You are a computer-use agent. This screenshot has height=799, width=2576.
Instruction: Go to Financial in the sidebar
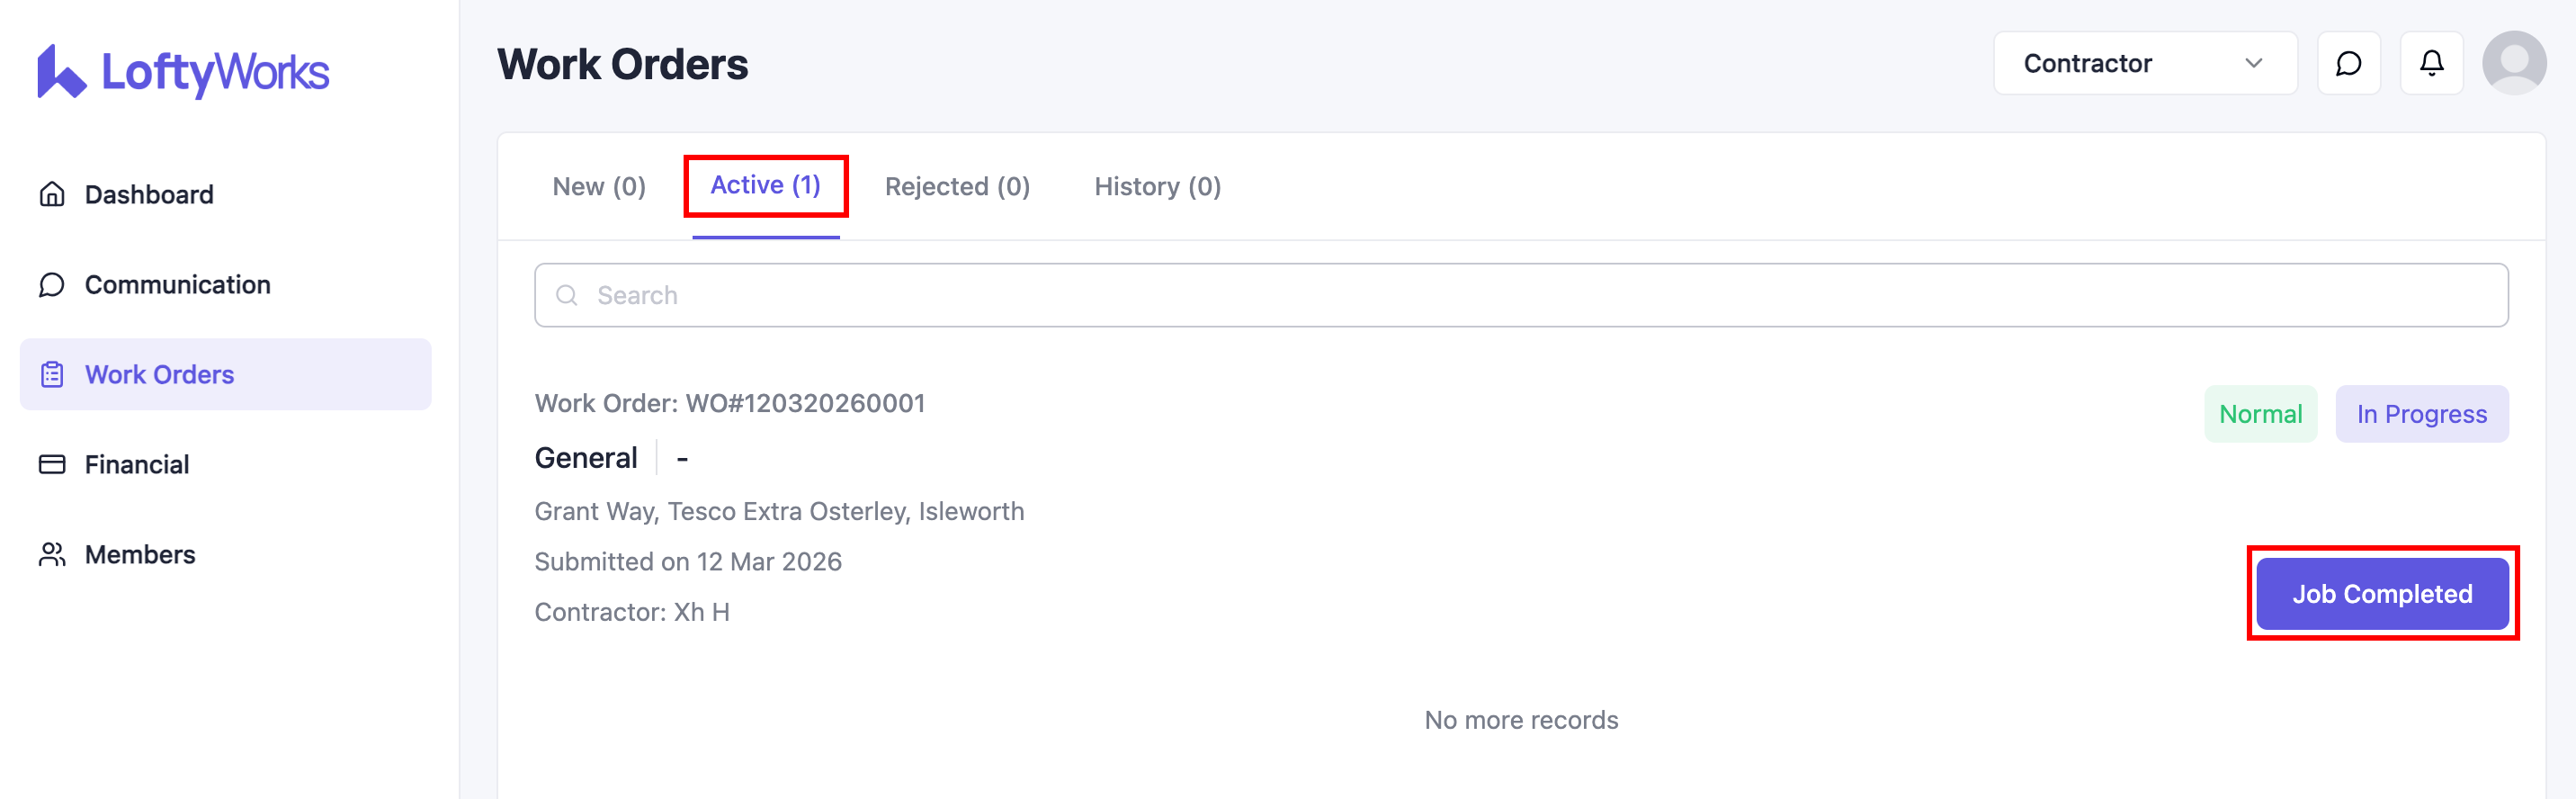pyautogui.click(x=137, y=465)
